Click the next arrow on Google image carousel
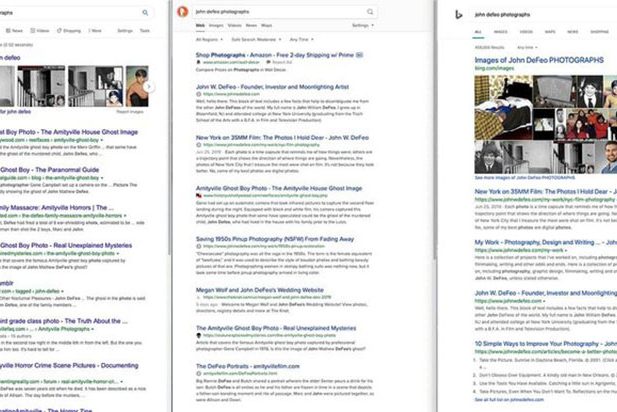 [150, 87]
